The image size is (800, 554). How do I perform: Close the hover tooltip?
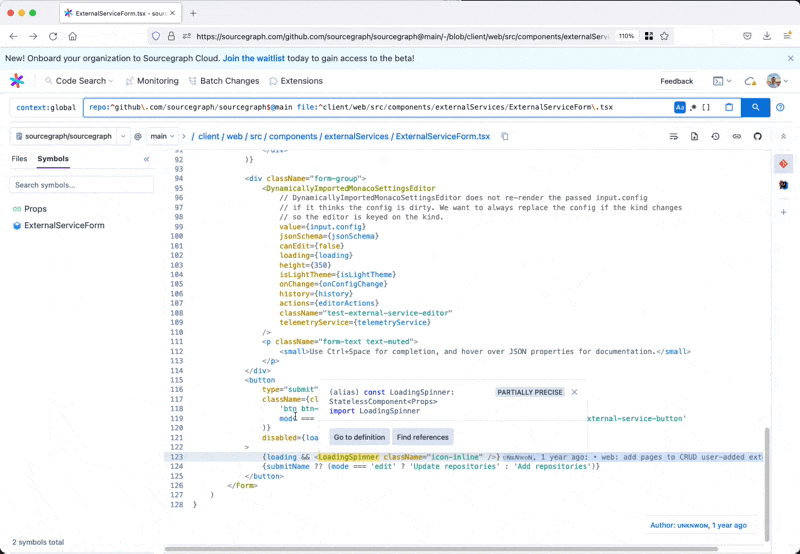574,392
